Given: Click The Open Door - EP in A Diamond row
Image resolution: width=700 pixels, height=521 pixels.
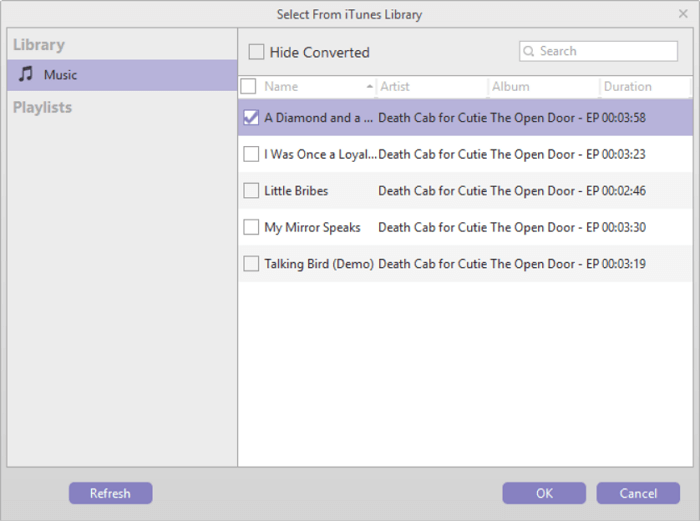Looking at the screenshot, I should click(x=545, y=118).
